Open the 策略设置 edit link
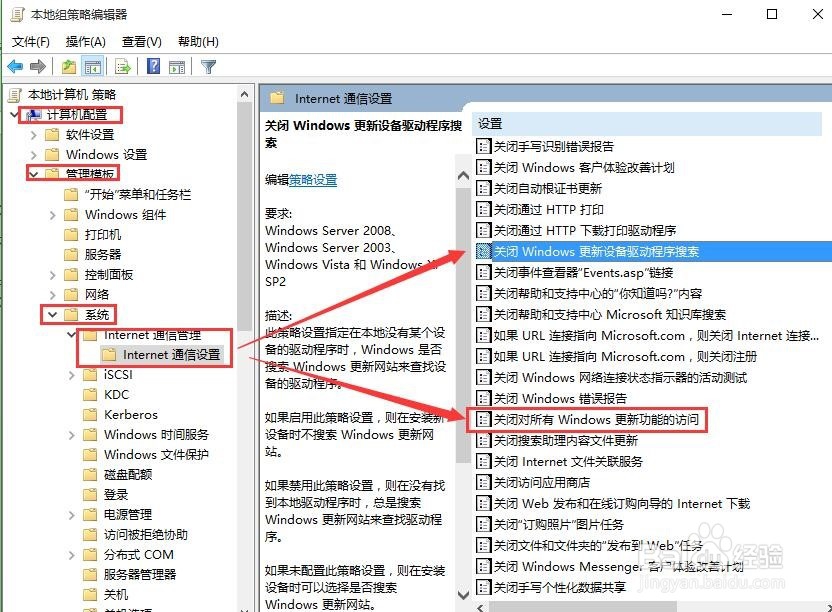The width and height of the screenshot is (832, 612). (313, 180)
